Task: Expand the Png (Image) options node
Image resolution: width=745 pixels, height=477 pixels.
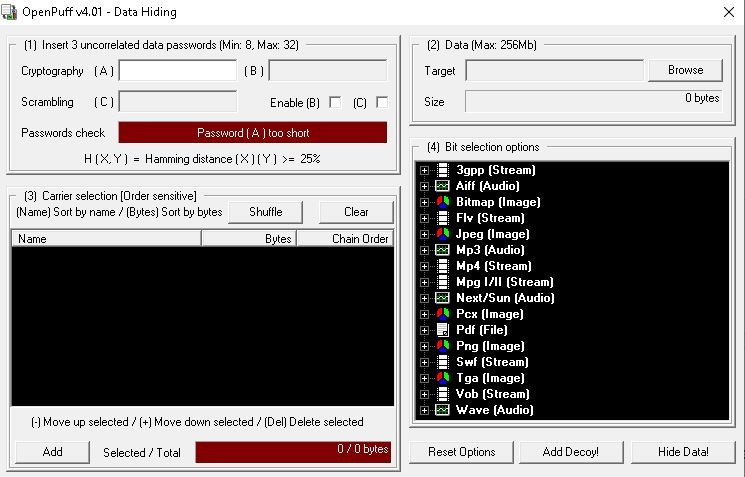Action: coord(425,346)
